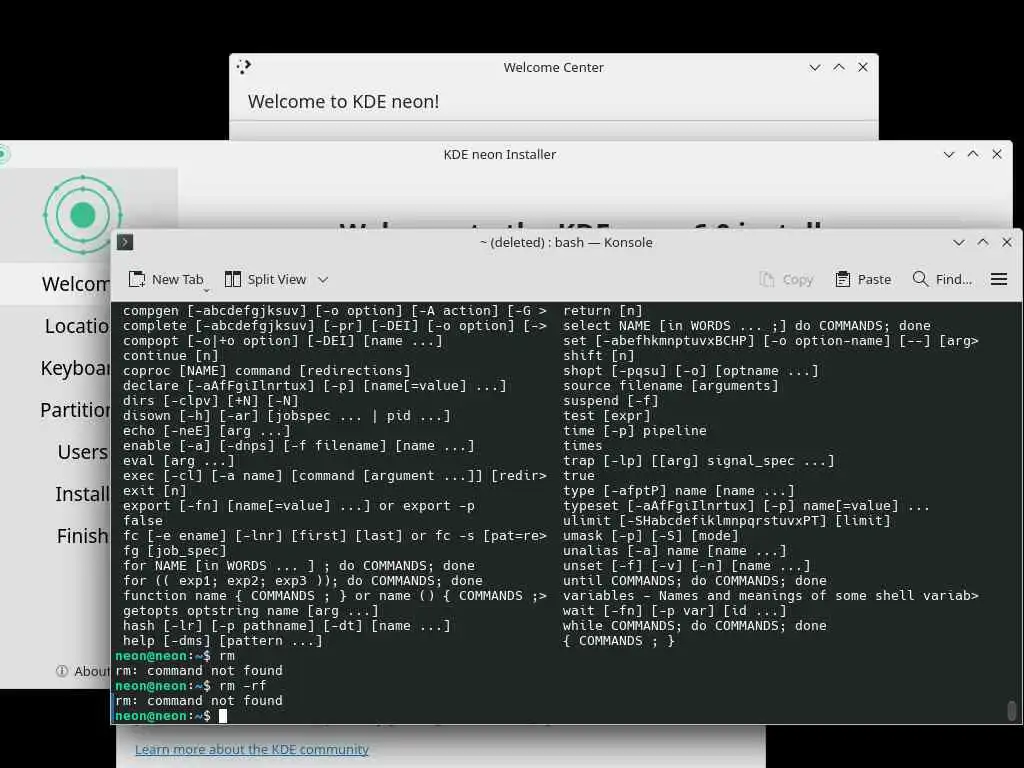Expand the Split View dropdown arrow
This screenshot has width=1024, height=768.
[x=323, y=280]
